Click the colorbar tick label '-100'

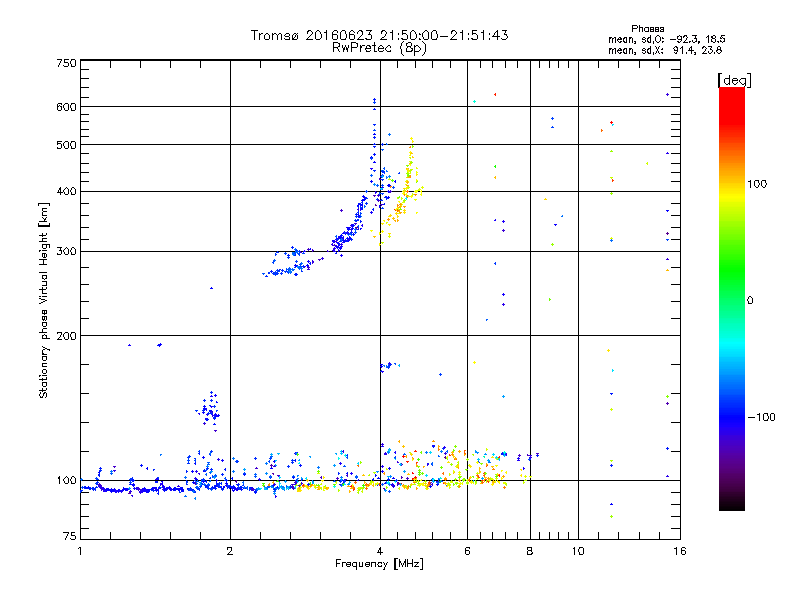[x=761, y=417]
